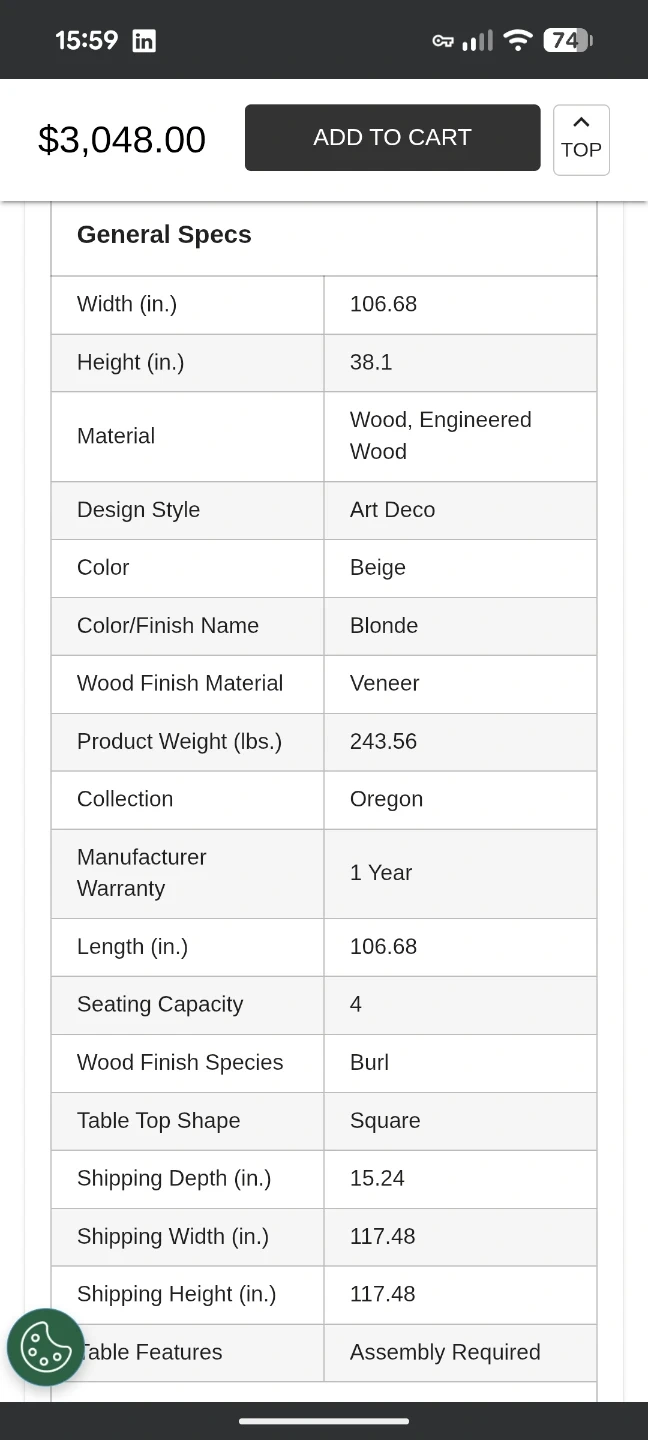Tap the $3,048.00 price

122,139
